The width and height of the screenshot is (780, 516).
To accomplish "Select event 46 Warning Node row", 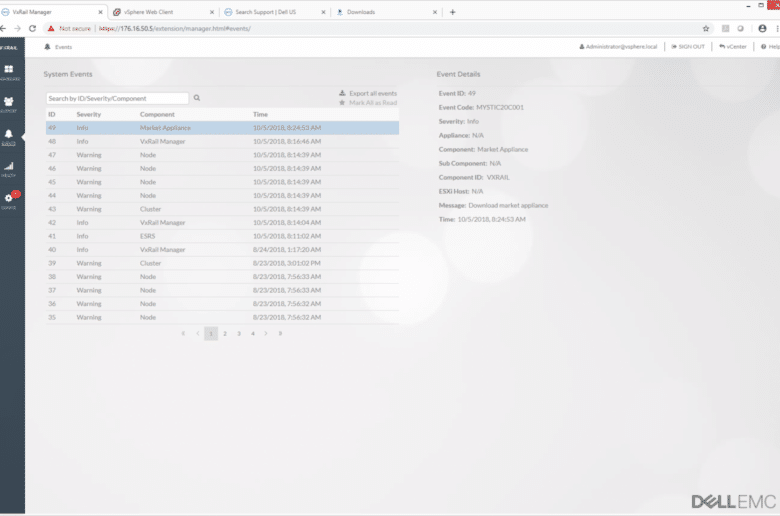I will 222,168.
